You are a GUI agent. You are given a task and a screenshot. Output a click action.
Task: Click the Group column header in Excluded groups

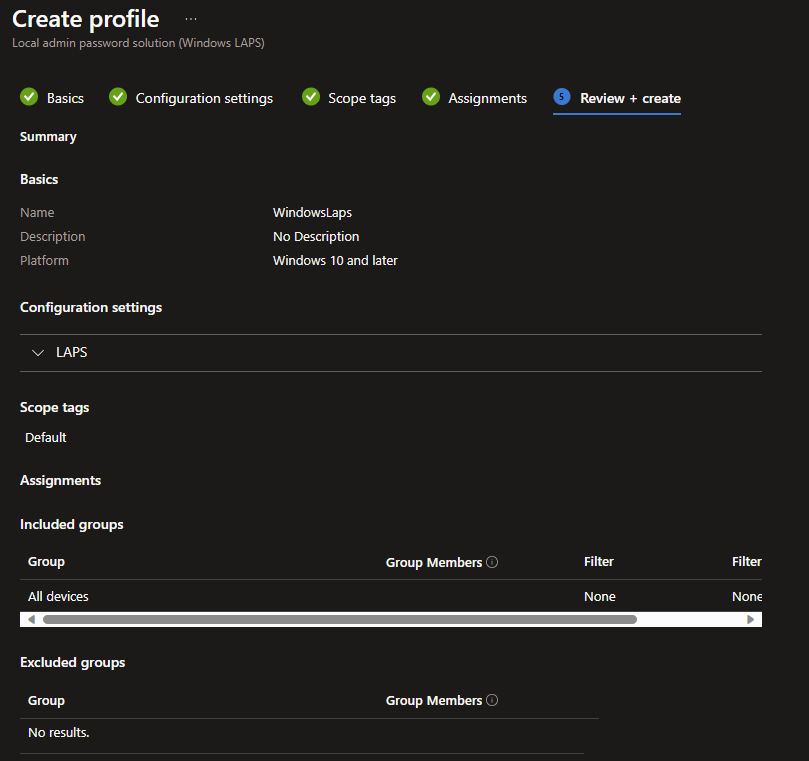(x=46, y=700)
